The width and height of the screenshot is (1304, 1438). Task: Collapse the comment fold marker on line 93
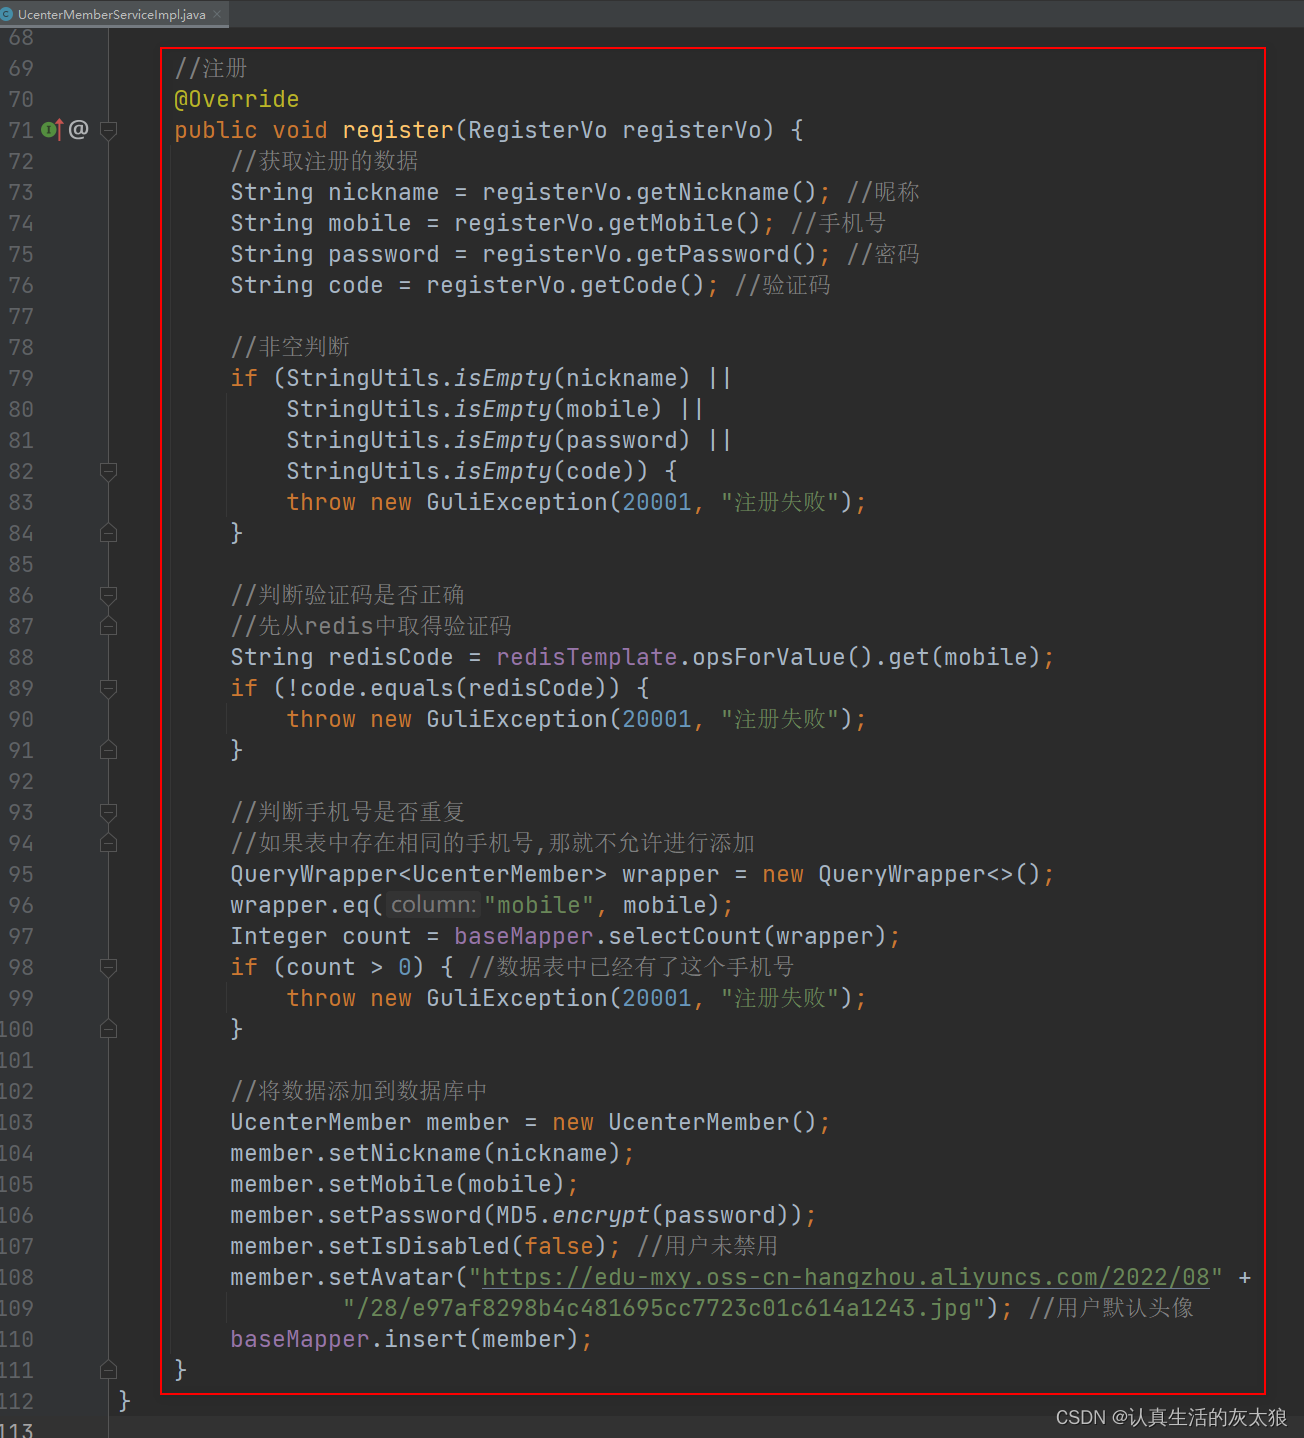coord(109,812)
